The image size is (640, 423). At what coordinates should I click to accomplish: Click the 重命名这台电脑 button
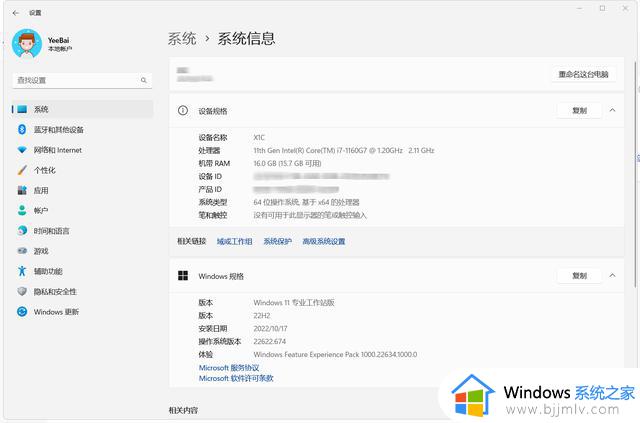point(583,74)
